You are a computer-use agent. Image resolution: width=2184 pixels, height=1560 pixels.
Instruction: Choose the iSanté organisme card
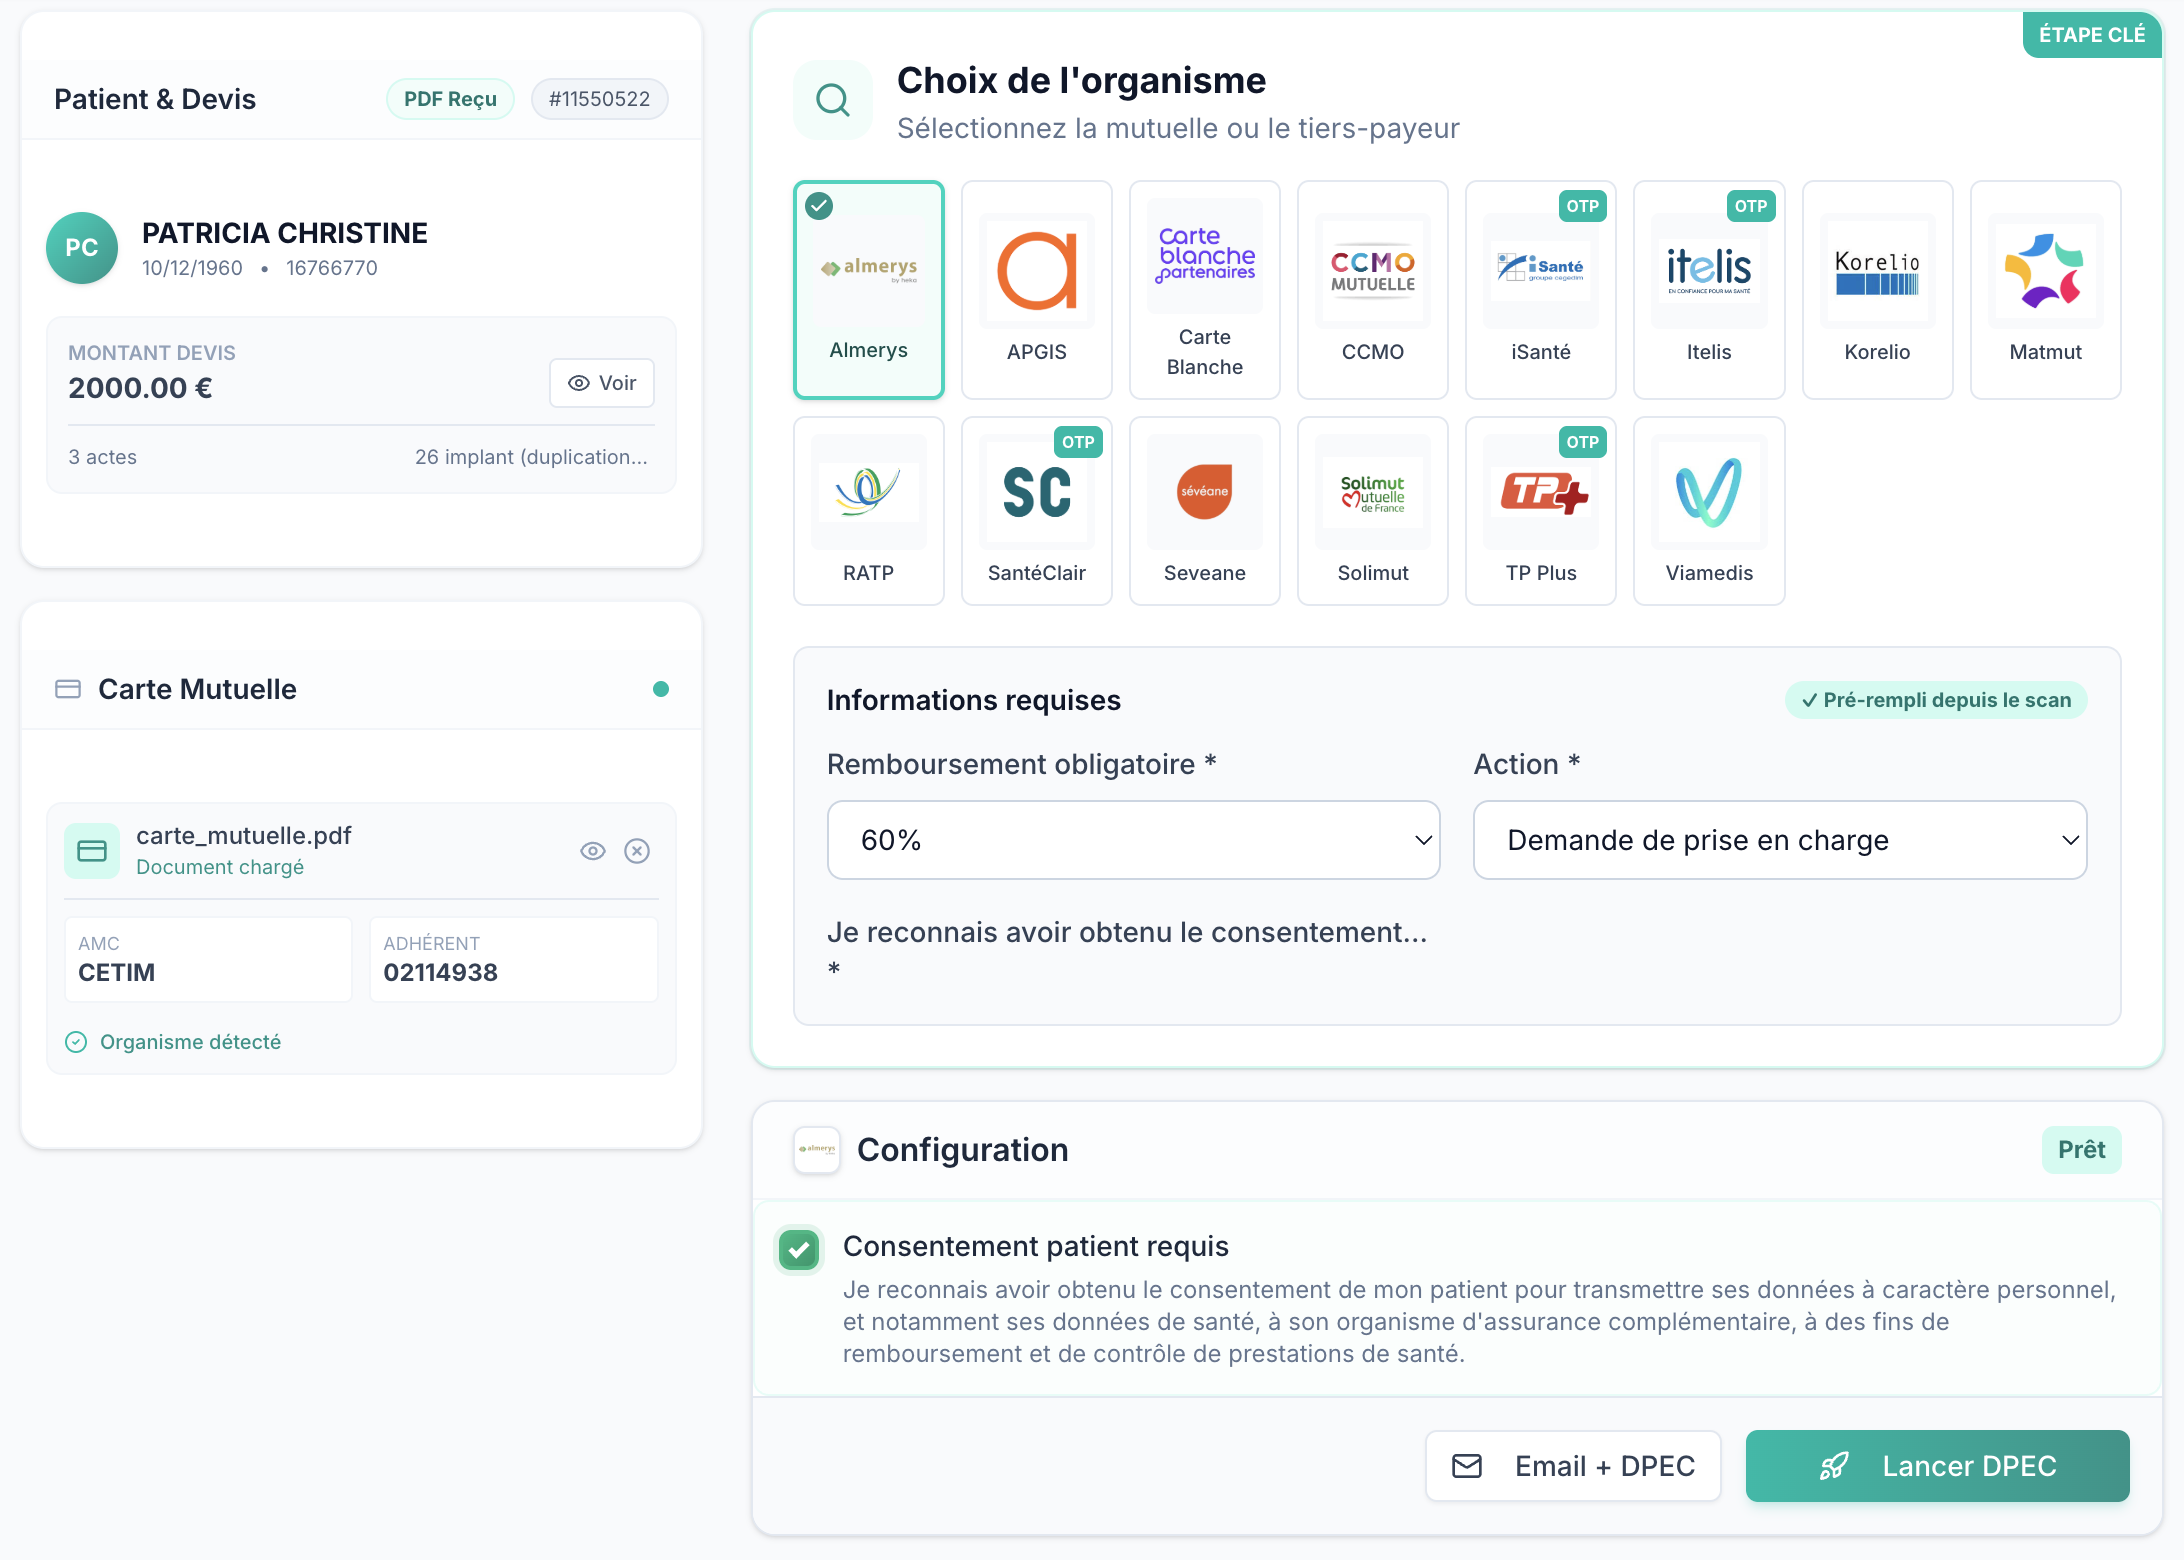pyautogui.click(x=1541, y=290)
